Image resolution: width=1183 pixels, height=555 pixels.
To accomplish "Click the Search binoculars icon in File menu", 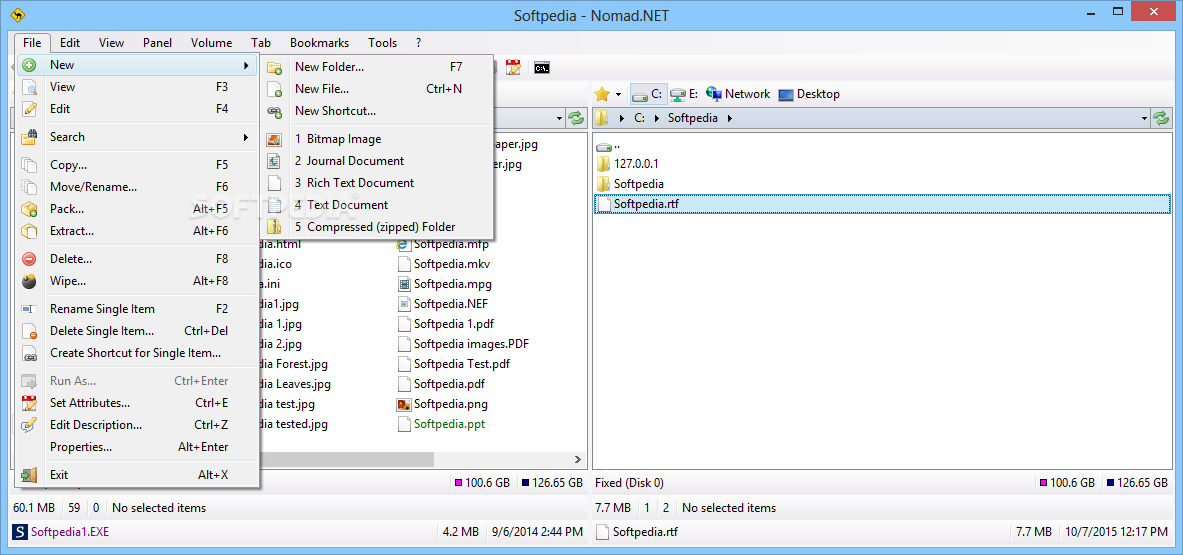I will click(x=29, y=137).
